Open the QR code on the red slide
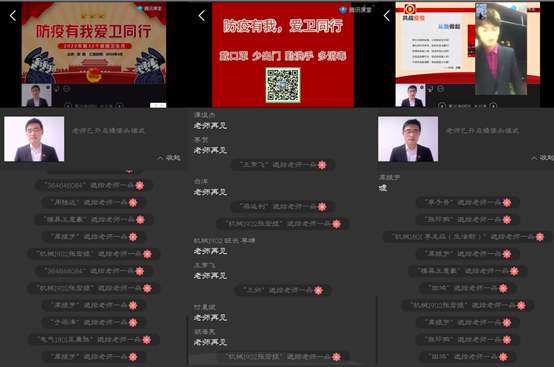The image size is (554, 367). click(283, 85)
